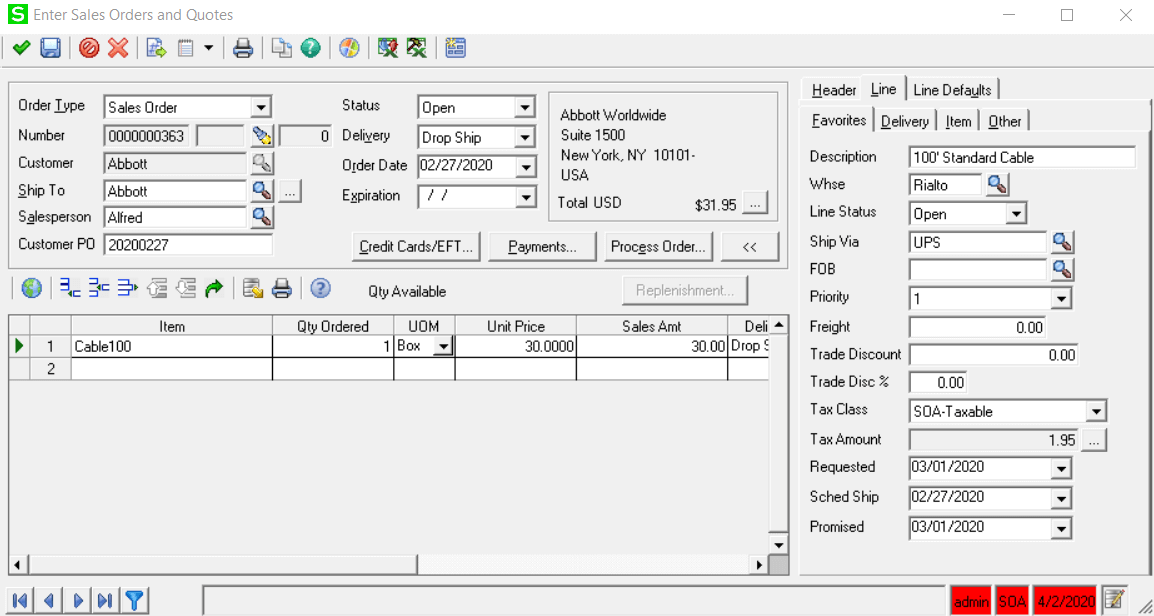Image resolution: width=1154 pixels, height=616 pixels.
Task: Expand the Tax Class dropdown
Action: pyautogui.click(x=1097, y=410)
